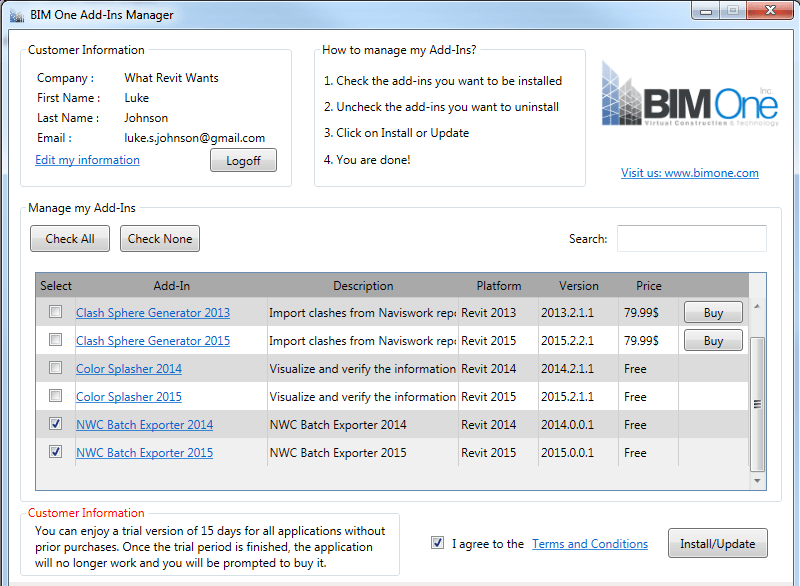Visit the www.bimone.com link
Screen dimensions: 800x586
pyautogui.click(x=690, y=172)
